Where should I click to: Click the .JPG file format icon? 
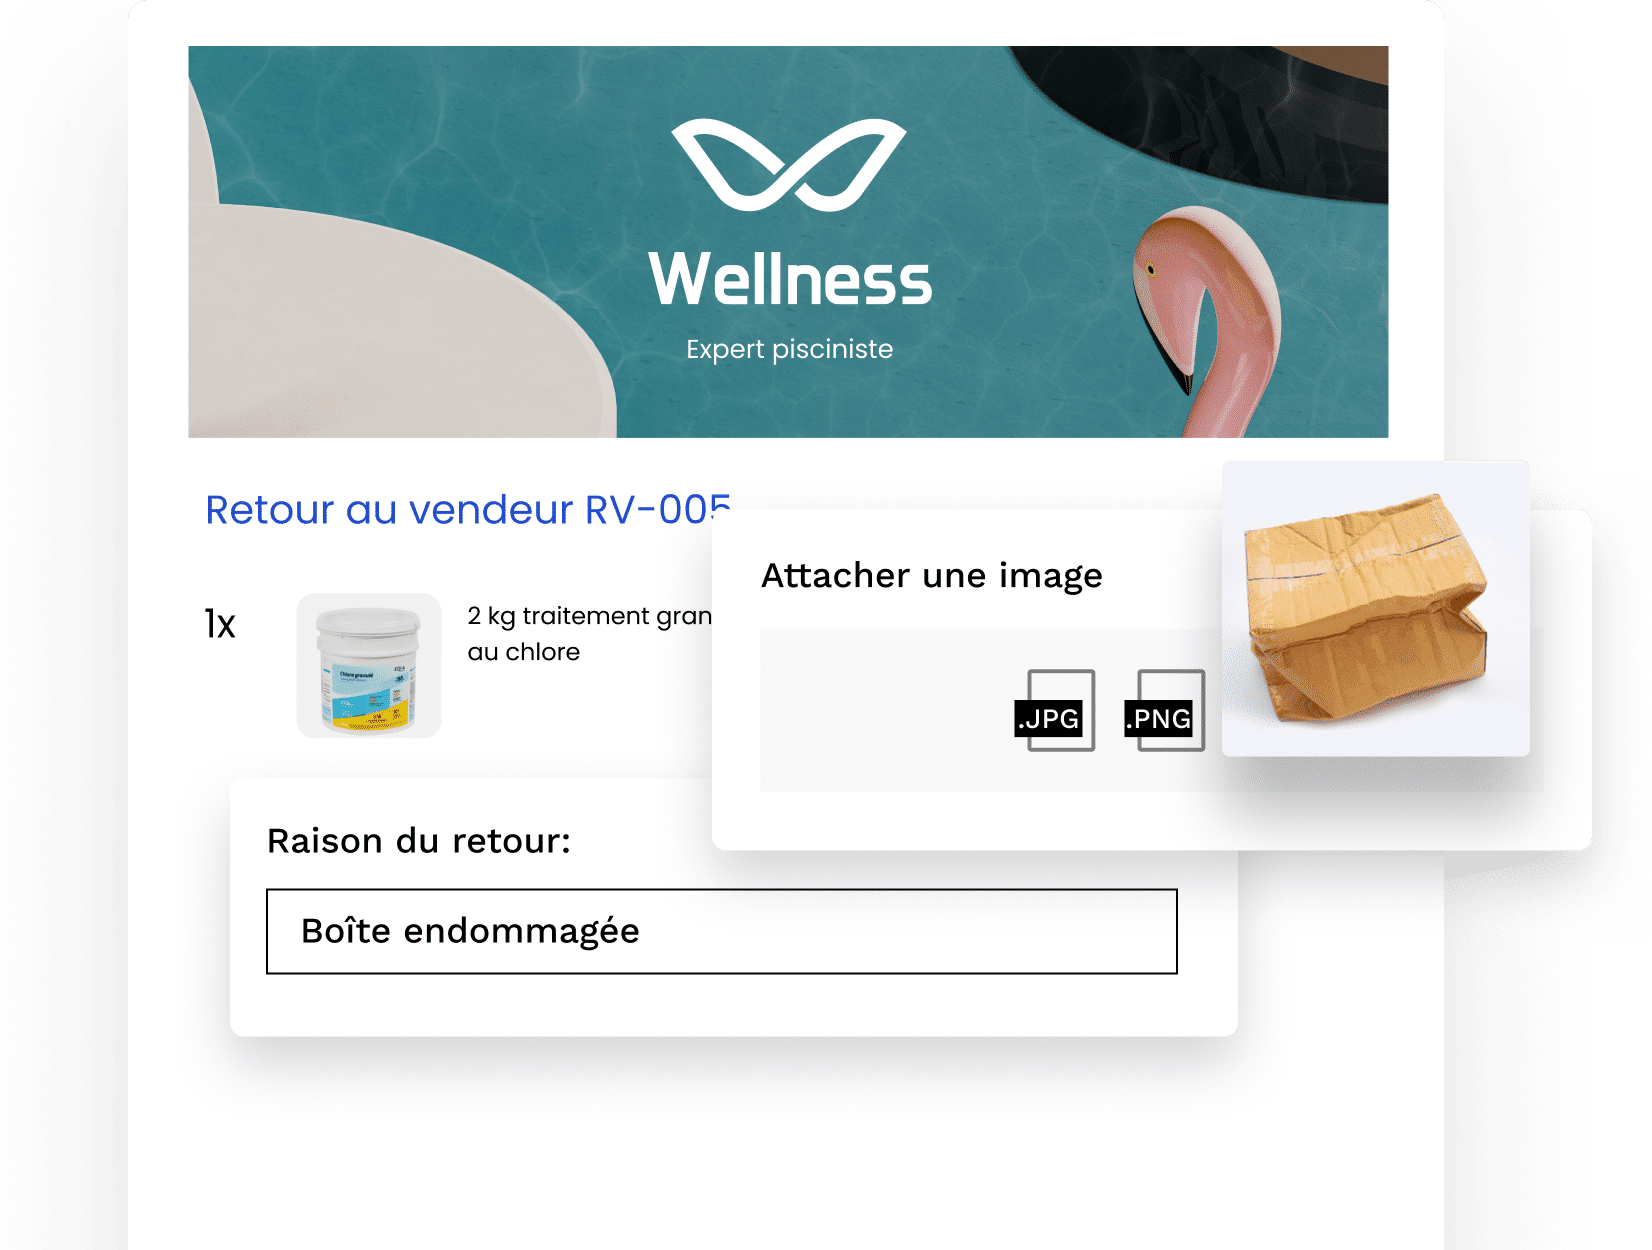coord(1055,710)
